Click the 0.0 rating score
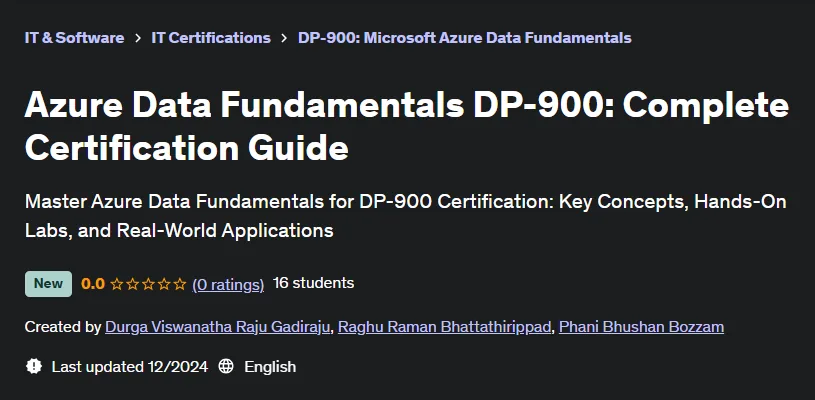This screenshot has width=815, height=400. [x=93, y=284]
